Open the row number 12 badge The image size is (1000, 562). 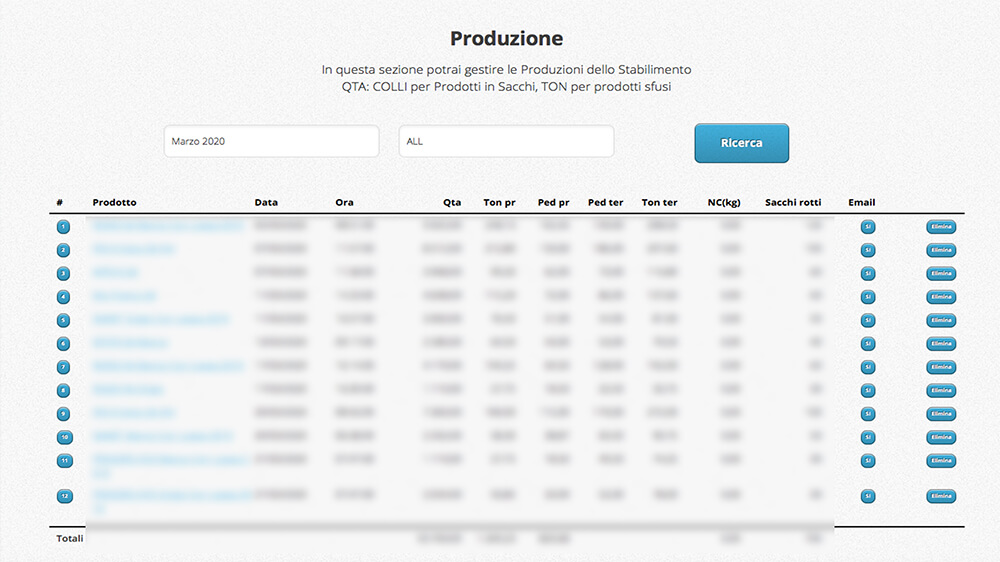(64, 496)
